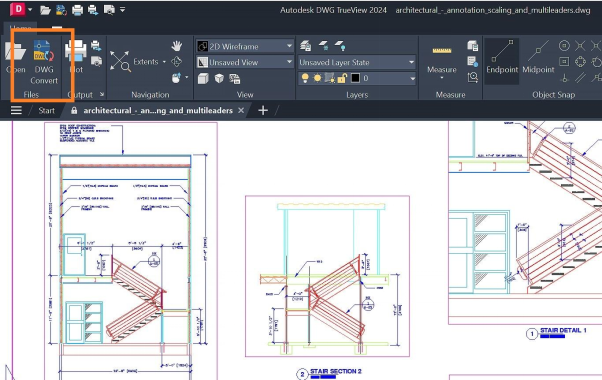Click the large Plot button in Output panel
This screenshot has width=602, height=380.
(x=76, y=57)
